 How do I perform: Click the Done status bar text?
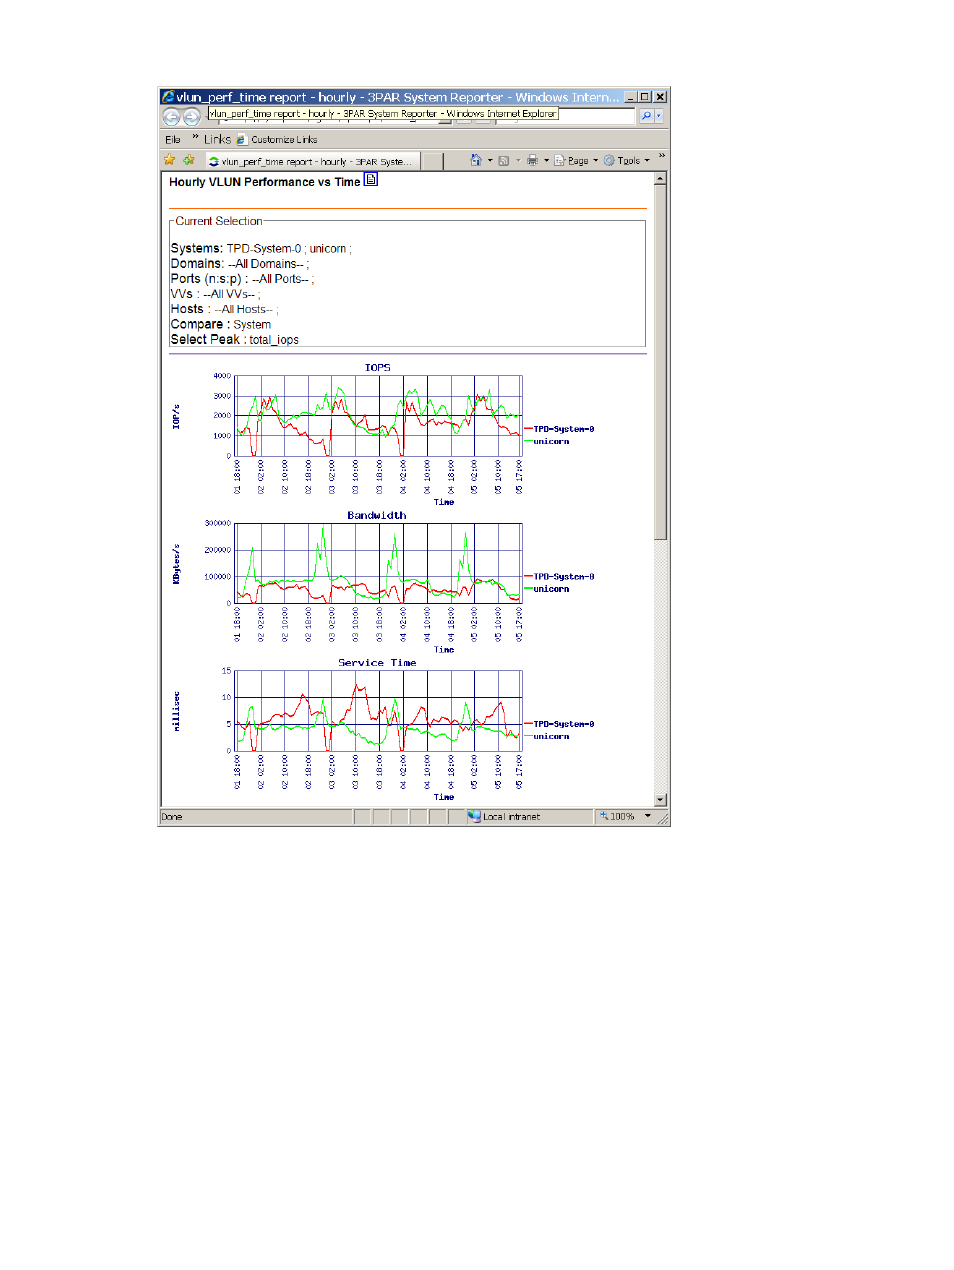tap(172, 817)
